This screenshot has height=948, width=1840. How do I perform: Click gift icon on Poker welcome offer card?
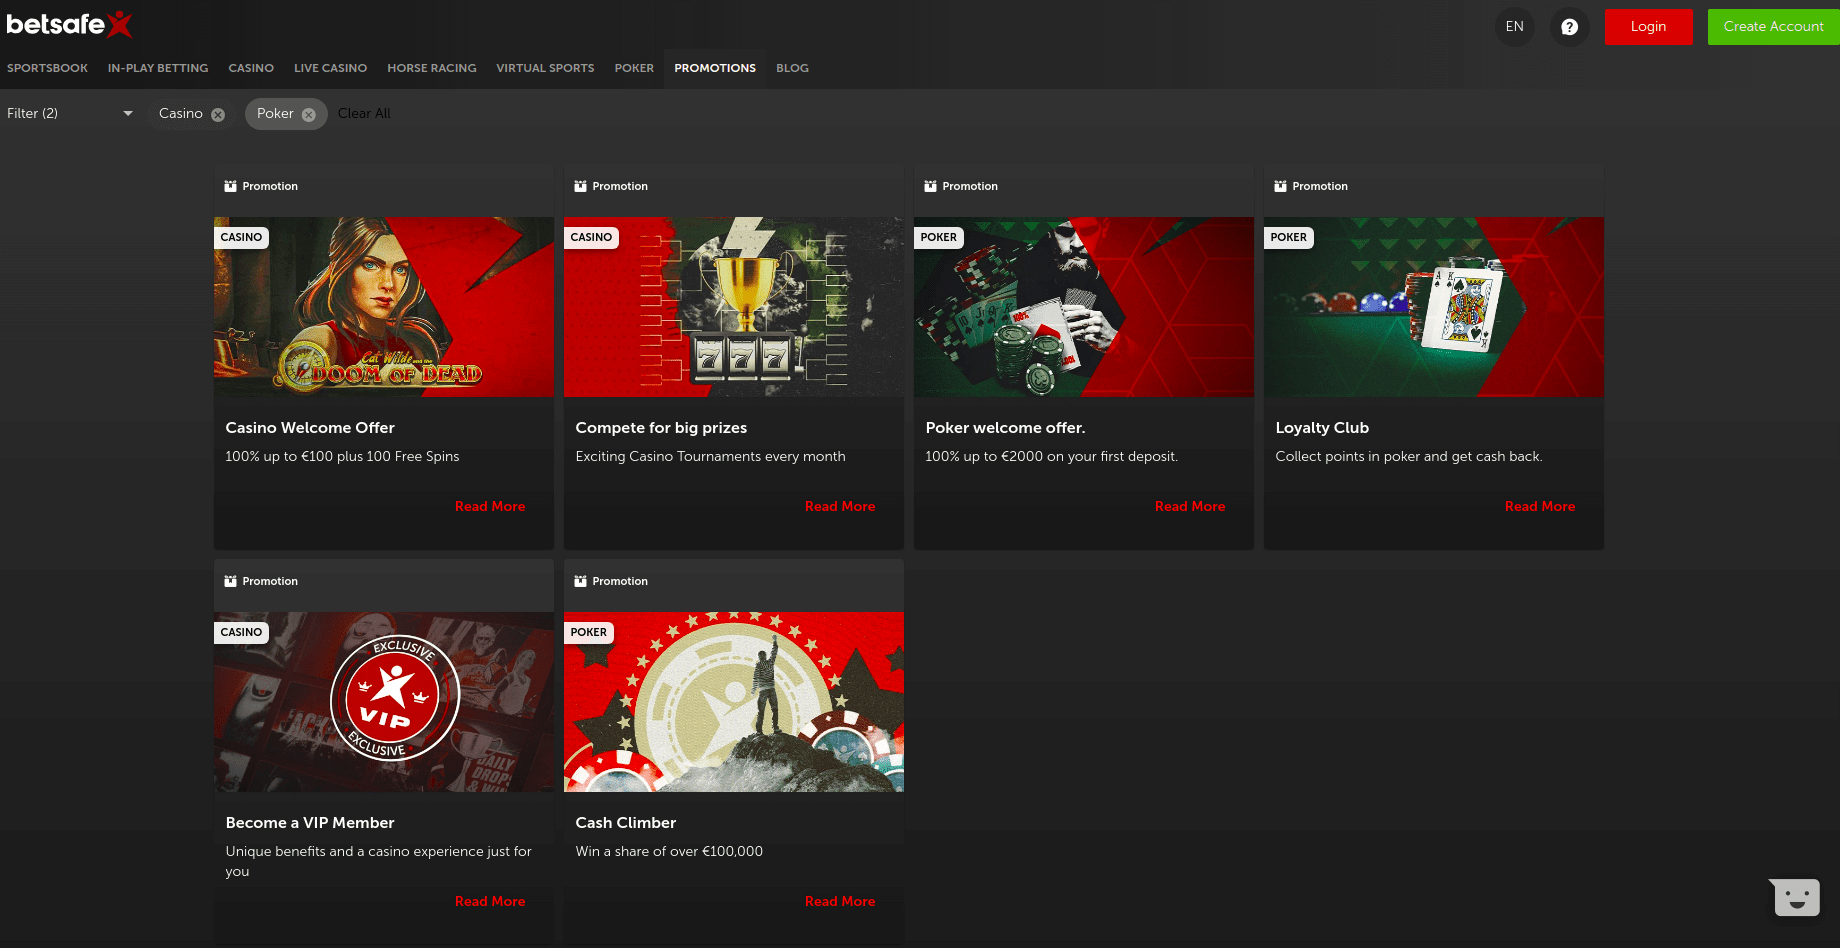[931, 186]
